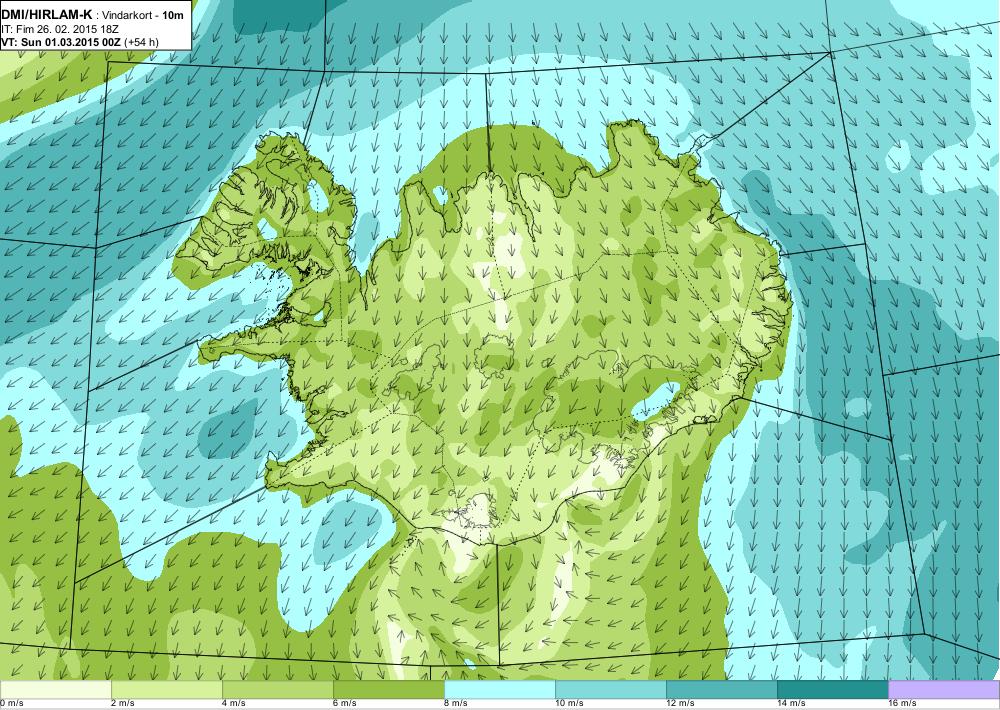The width and height of the screenshot is (1000, 710).
Task: Click the '0 m/s' legend label
Action: (x=11, y=704)
